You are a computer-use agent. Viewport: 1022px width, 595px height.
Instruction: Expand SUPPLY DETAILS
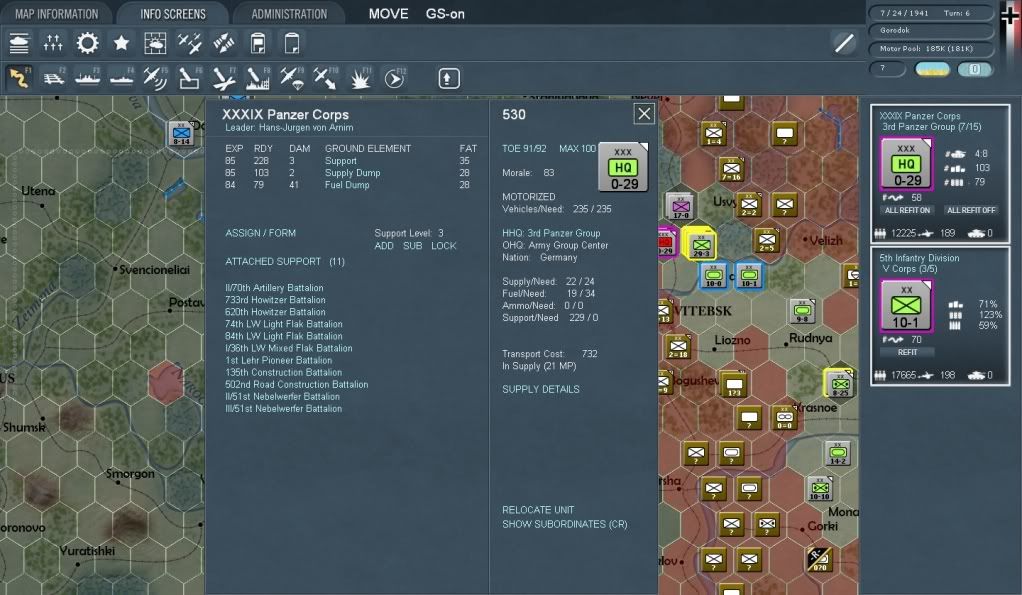(x=540, y=389)
